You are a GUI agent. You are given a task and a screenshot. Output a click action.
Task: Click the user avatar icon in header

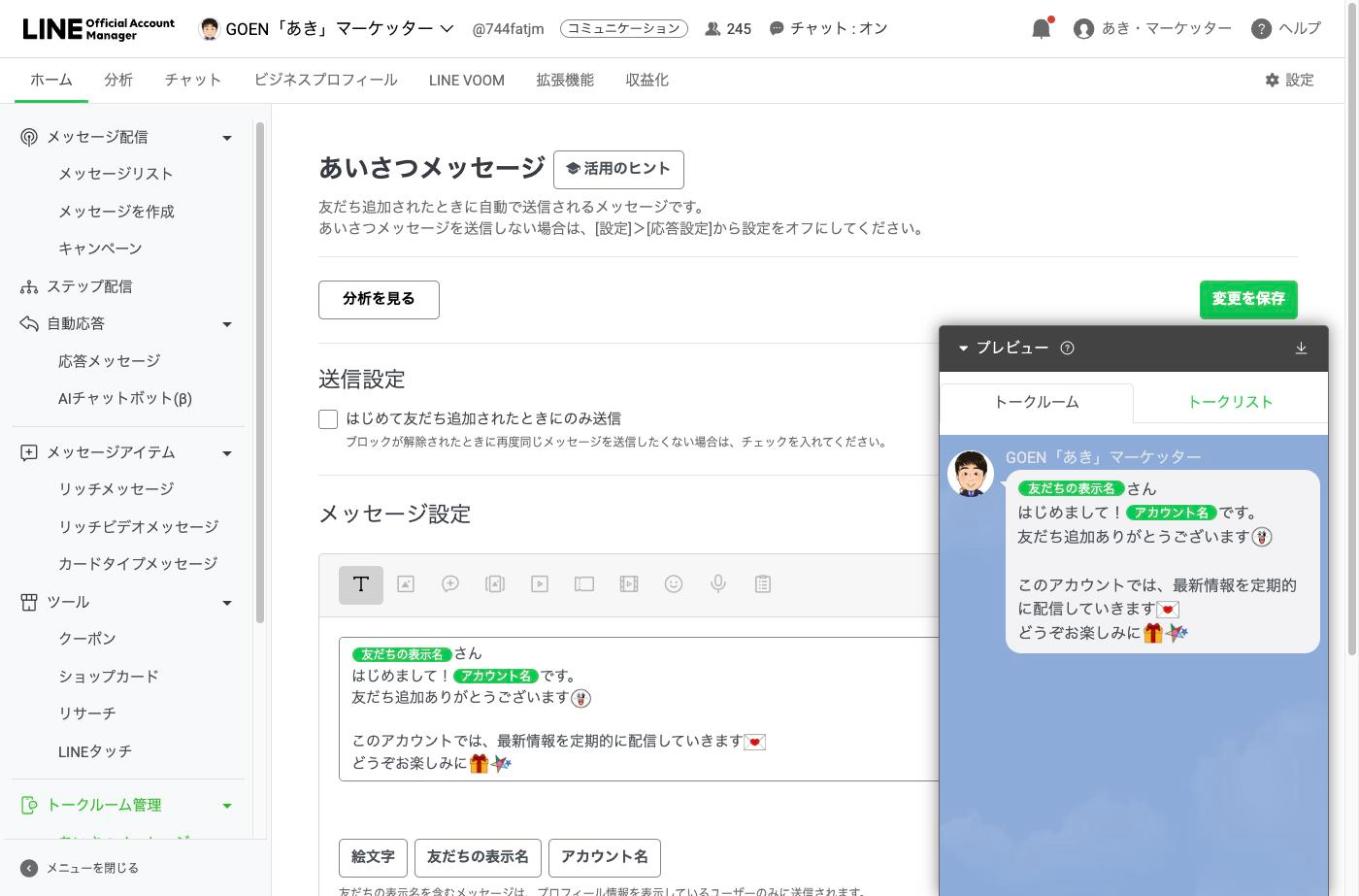[x=1084, y=29]
